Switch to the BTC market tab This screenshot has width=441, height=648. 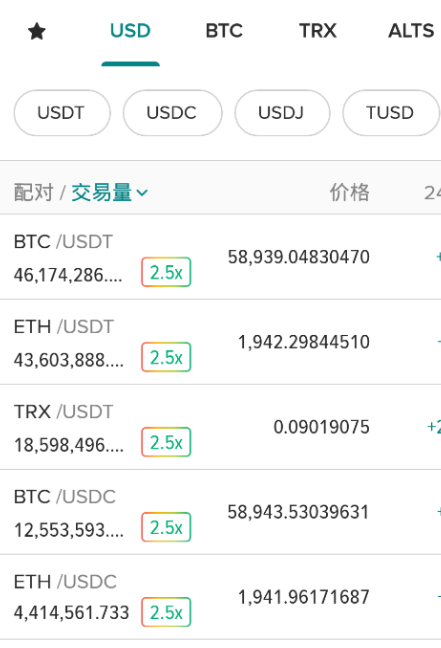224,31
